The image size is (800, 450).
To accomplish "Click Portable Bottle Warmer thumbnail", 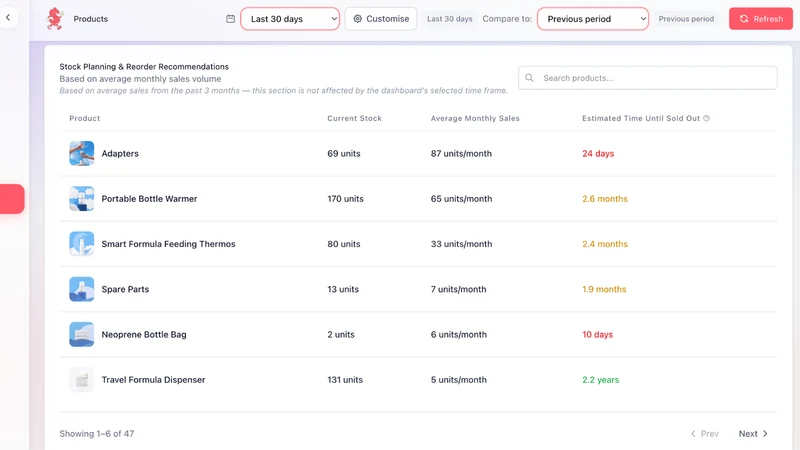I will click(82, 199).
